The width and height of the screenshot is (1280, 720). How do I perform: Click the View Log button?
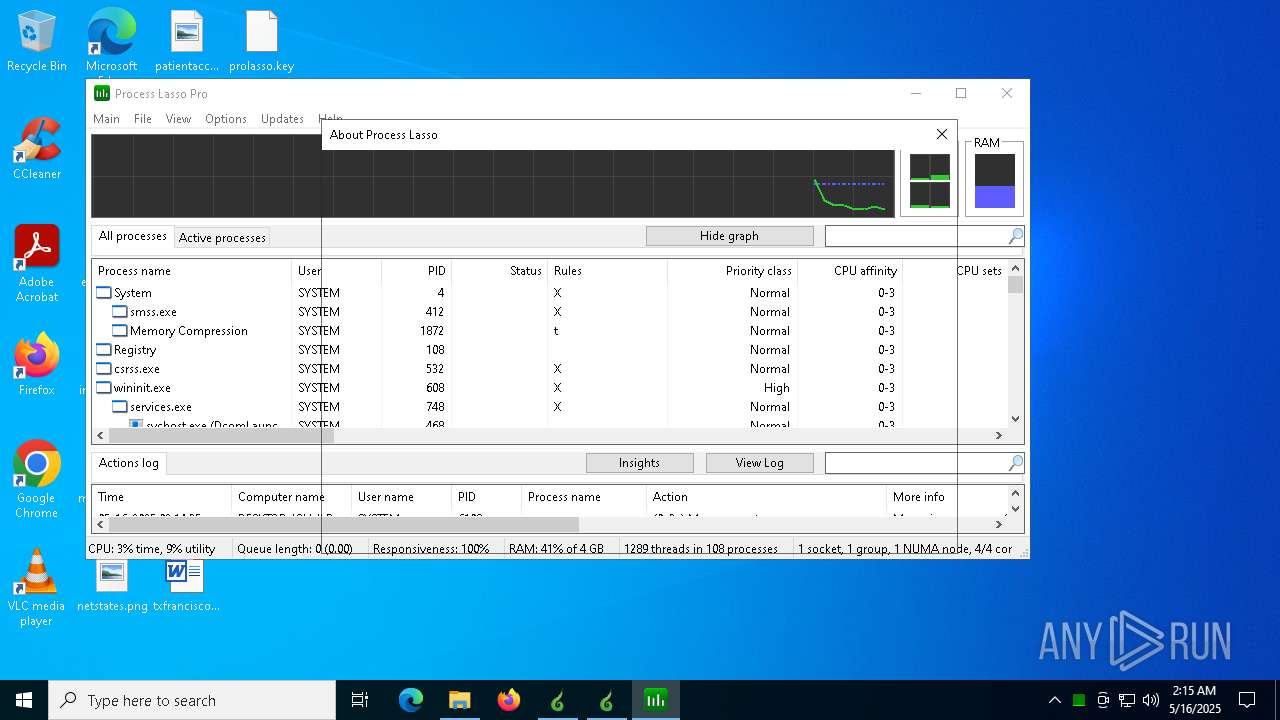point(759,463)
